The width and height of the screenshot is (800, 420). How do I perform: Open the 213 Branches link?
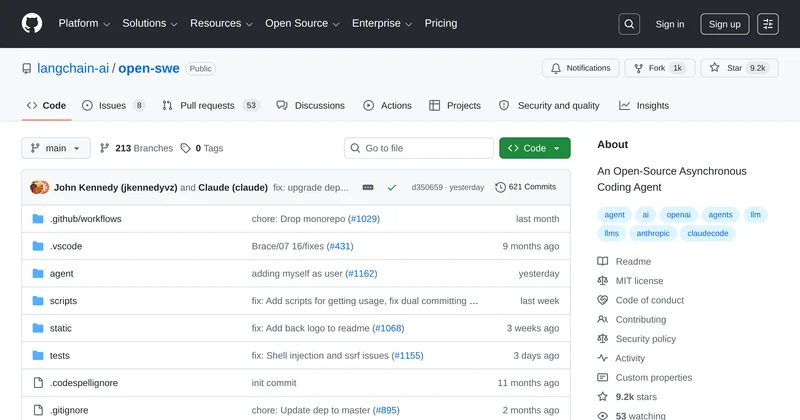pos(136,148)
